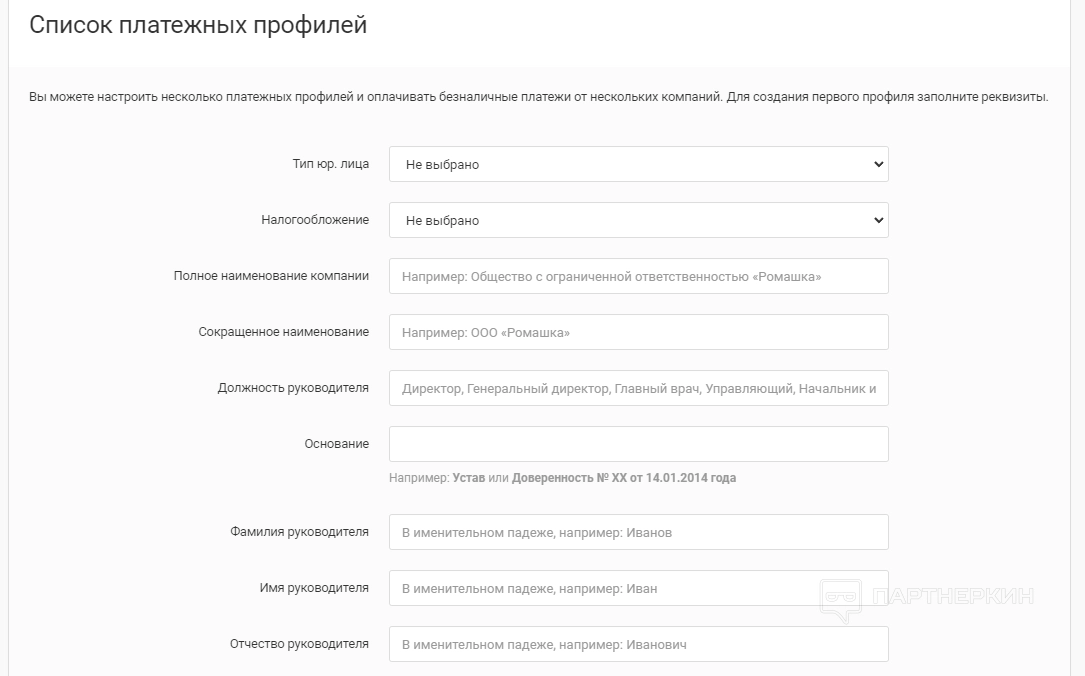The image size is (1085, 676).
Task: Click the "Тип юр. лица" field label
Action: [x=330, y=164]
